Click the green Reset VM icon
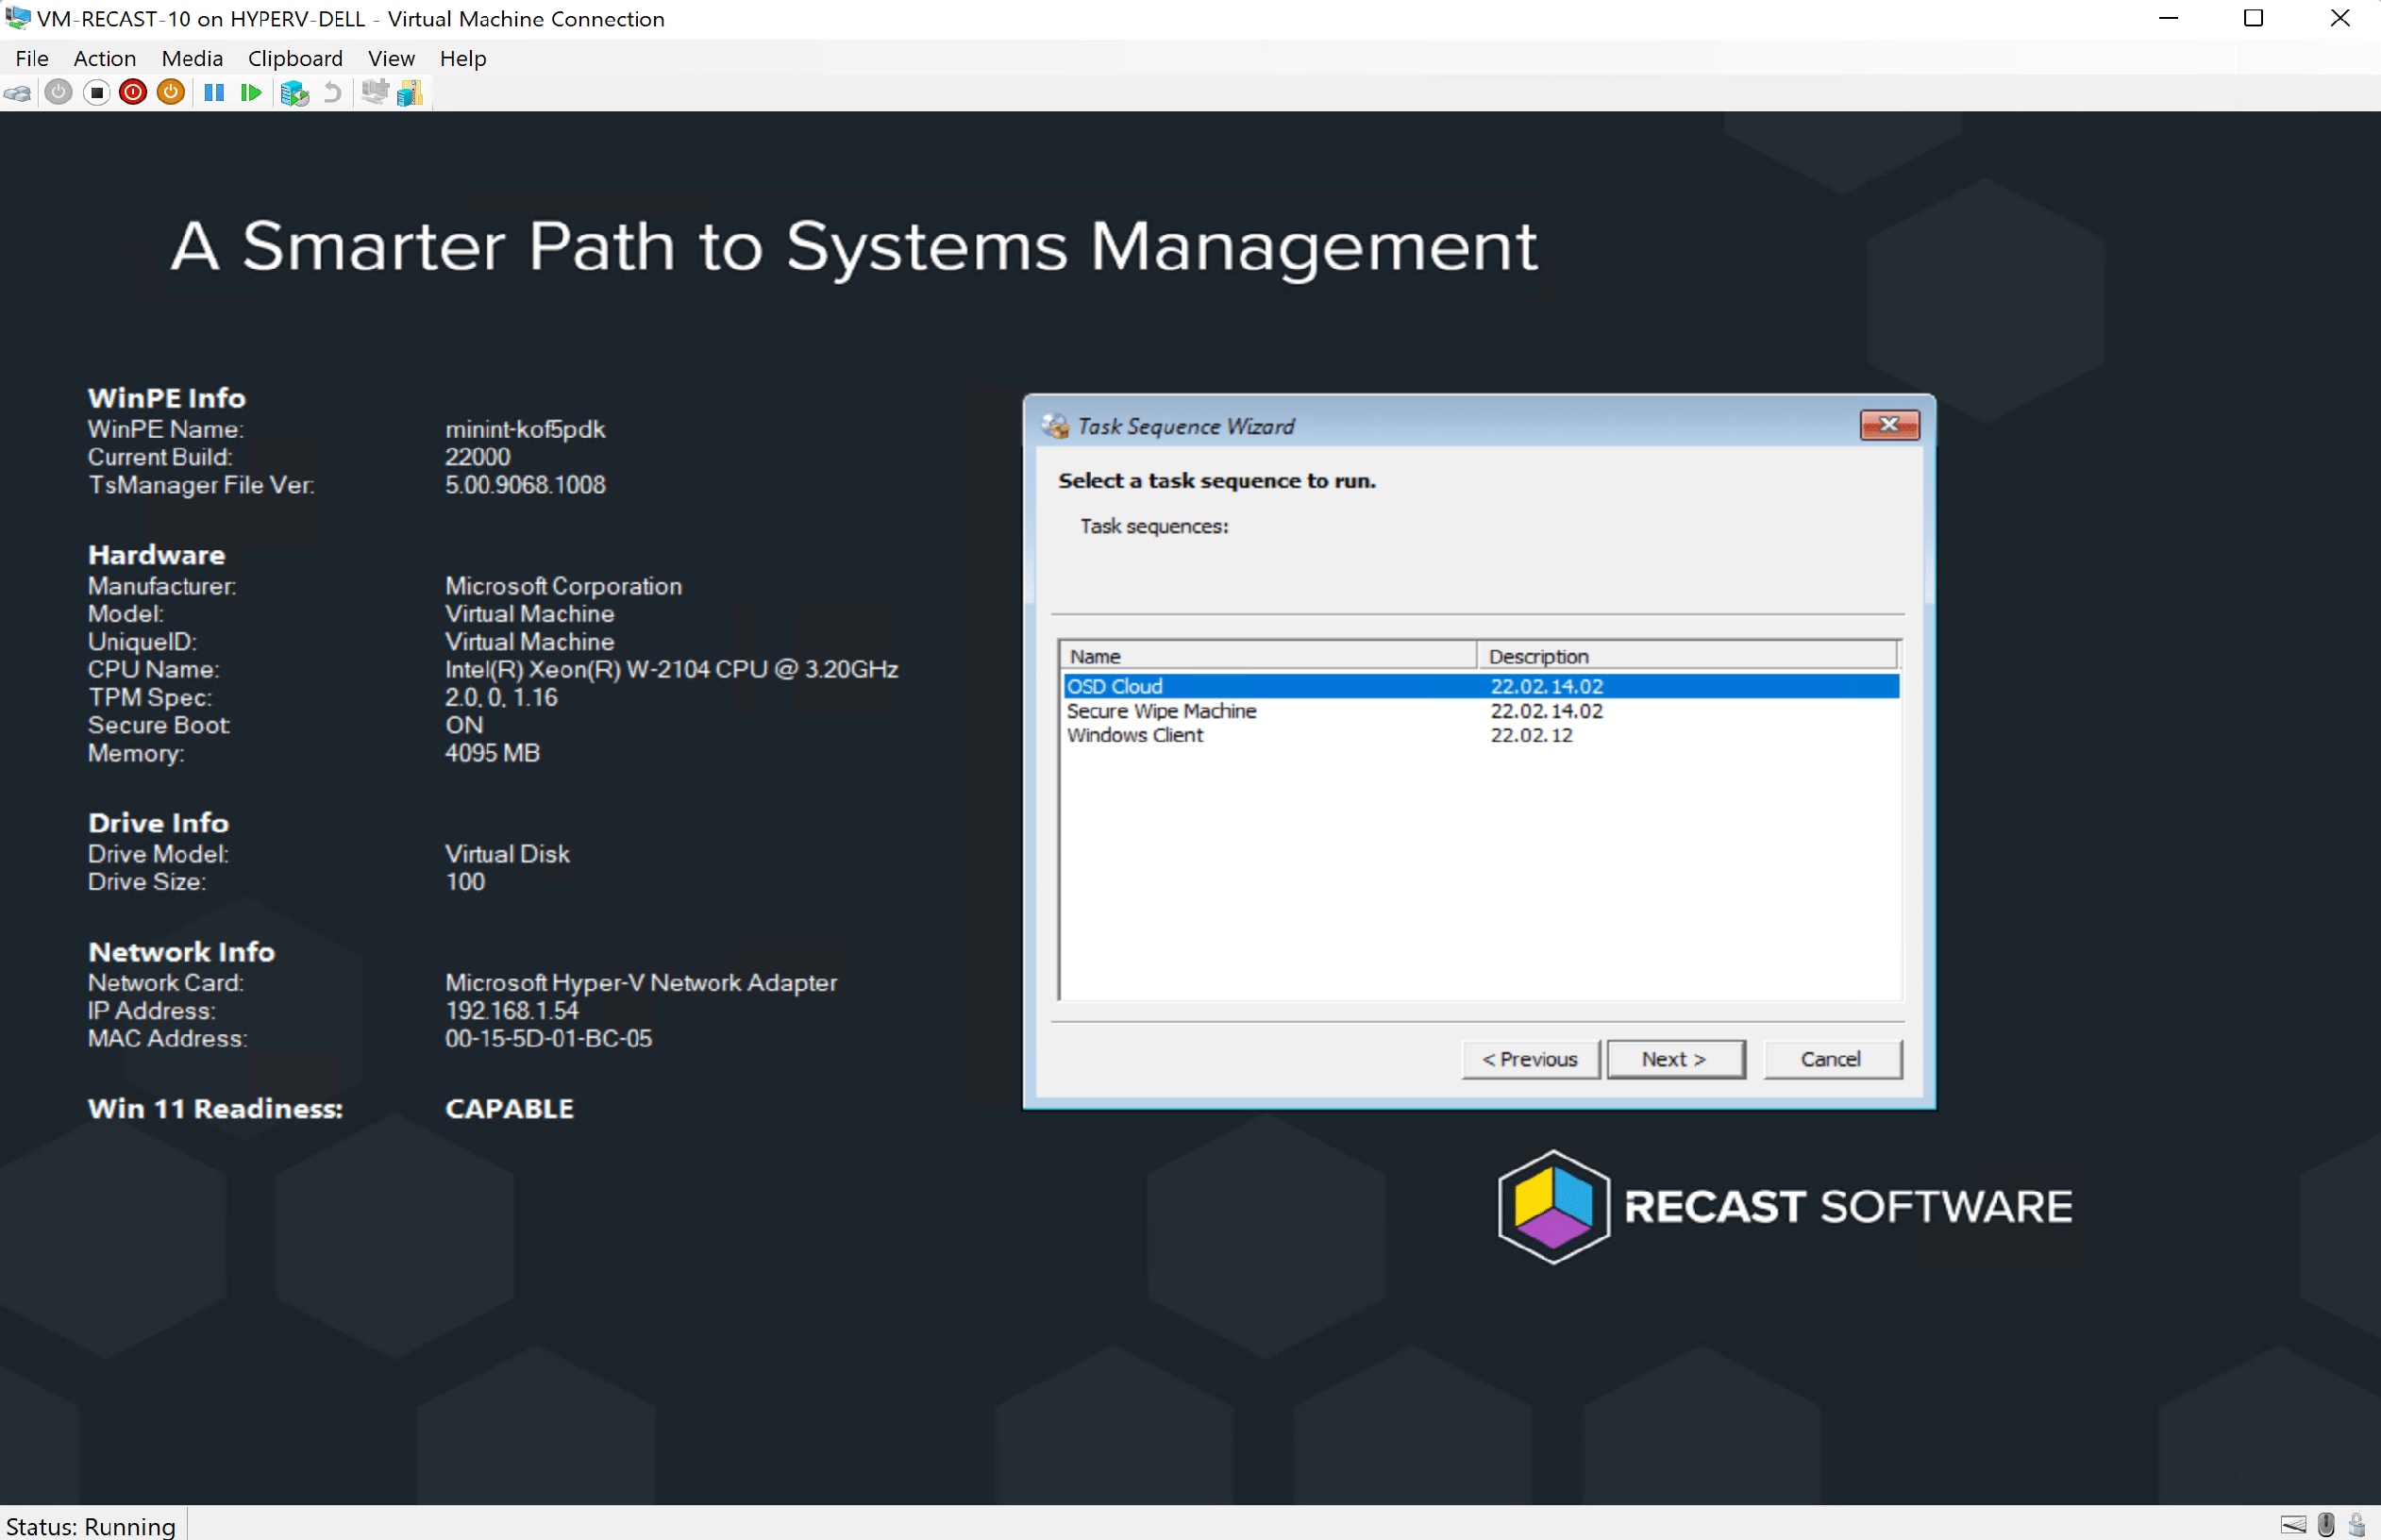 coord(250,93)
